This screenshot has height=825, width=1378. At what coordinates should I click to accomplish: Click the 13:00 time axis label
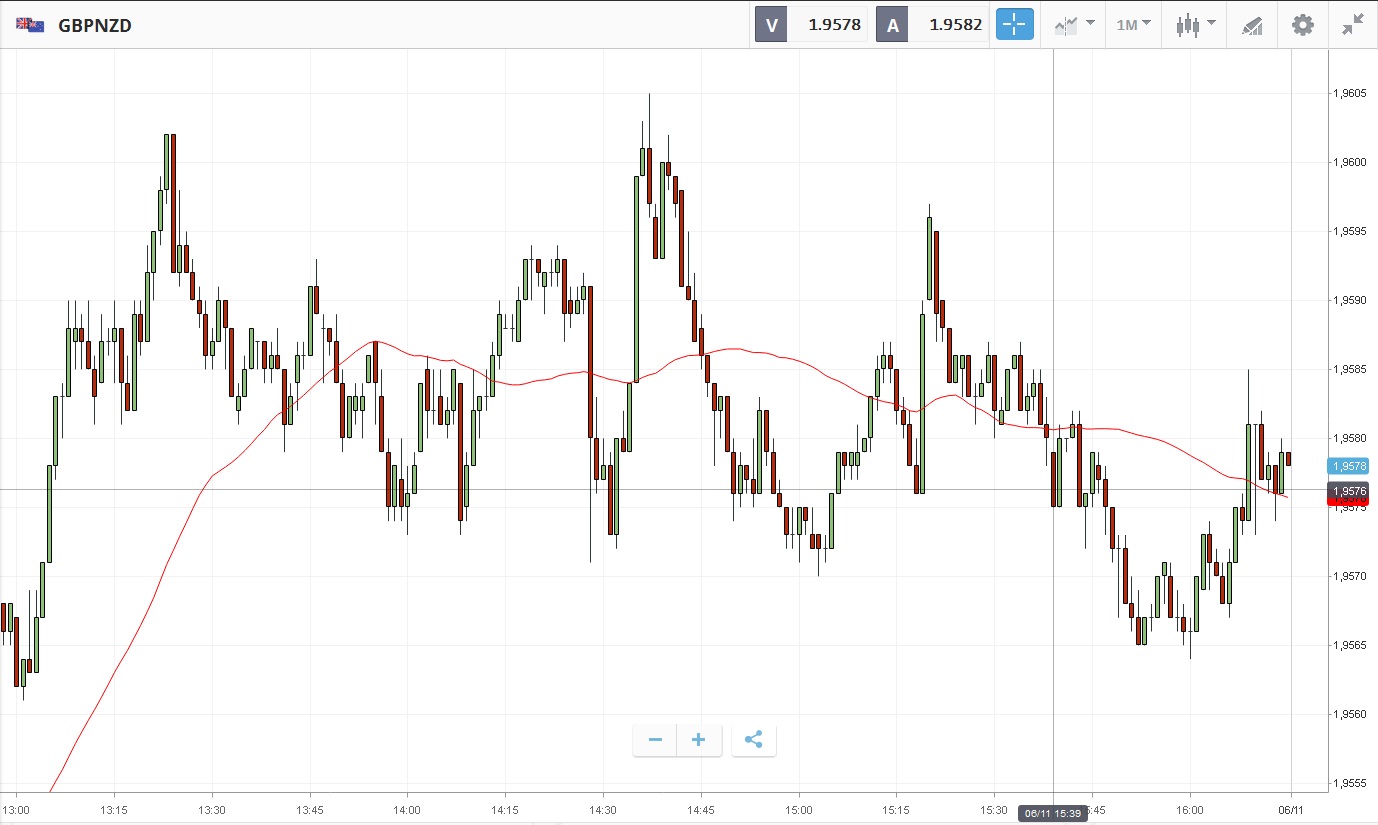point(16,809)
